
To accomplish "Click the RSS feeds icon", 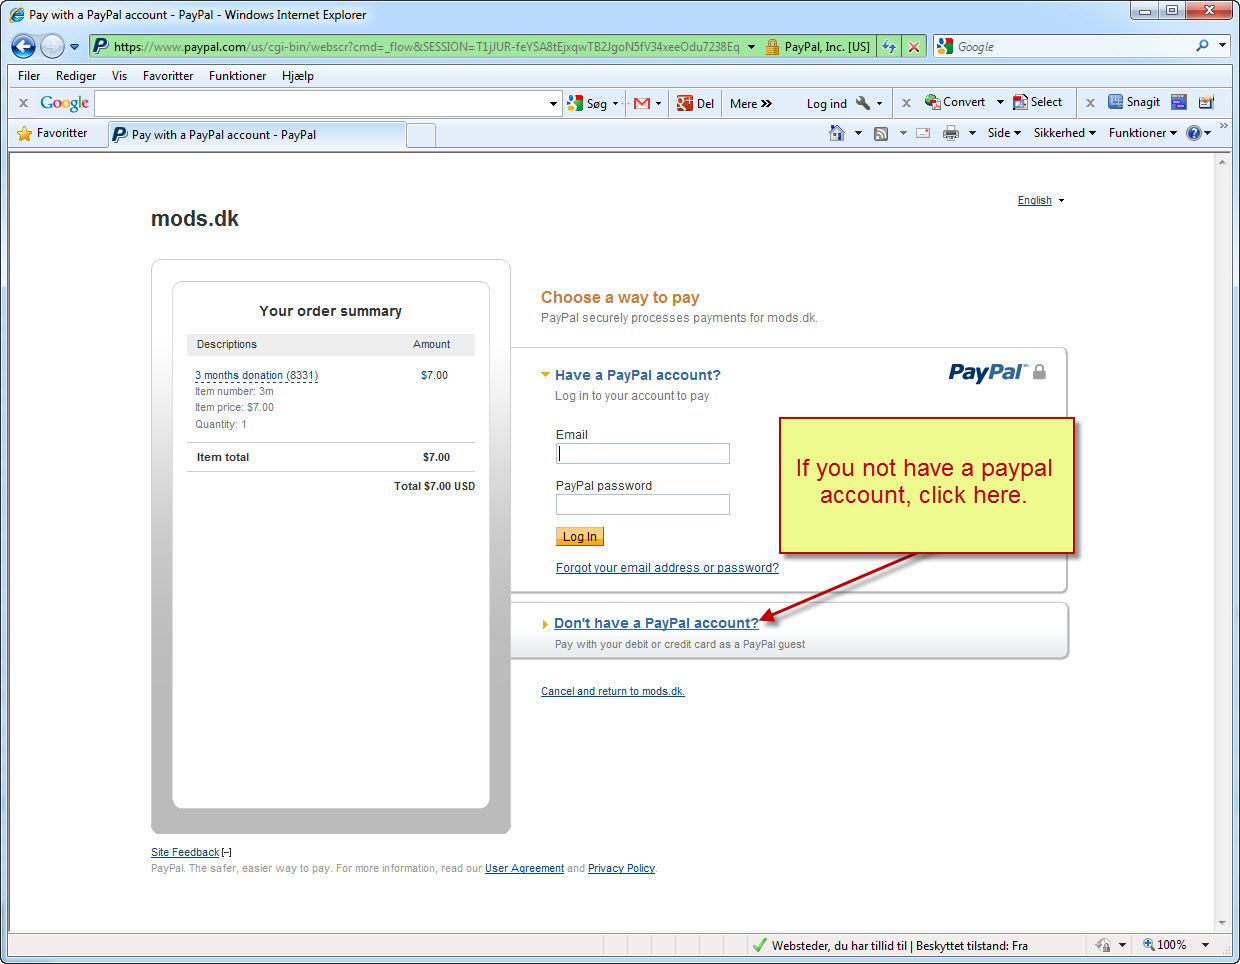I will (881, 133).
